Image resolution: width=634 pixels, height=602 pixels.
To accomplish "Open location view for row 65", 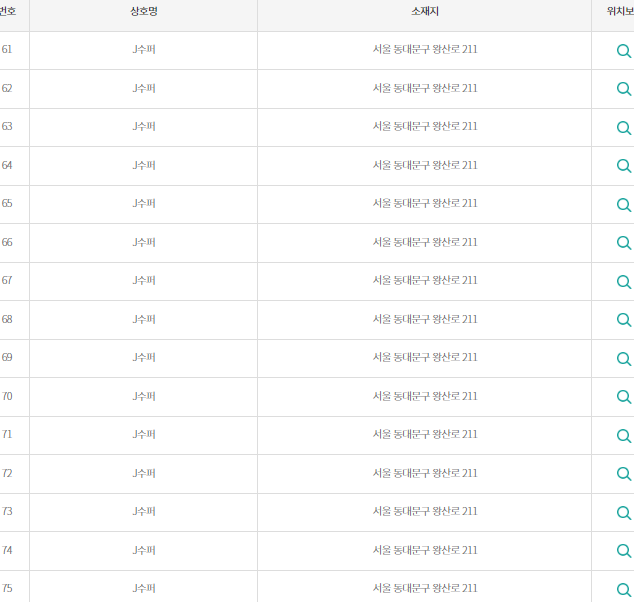I will (x=624, y=205).
